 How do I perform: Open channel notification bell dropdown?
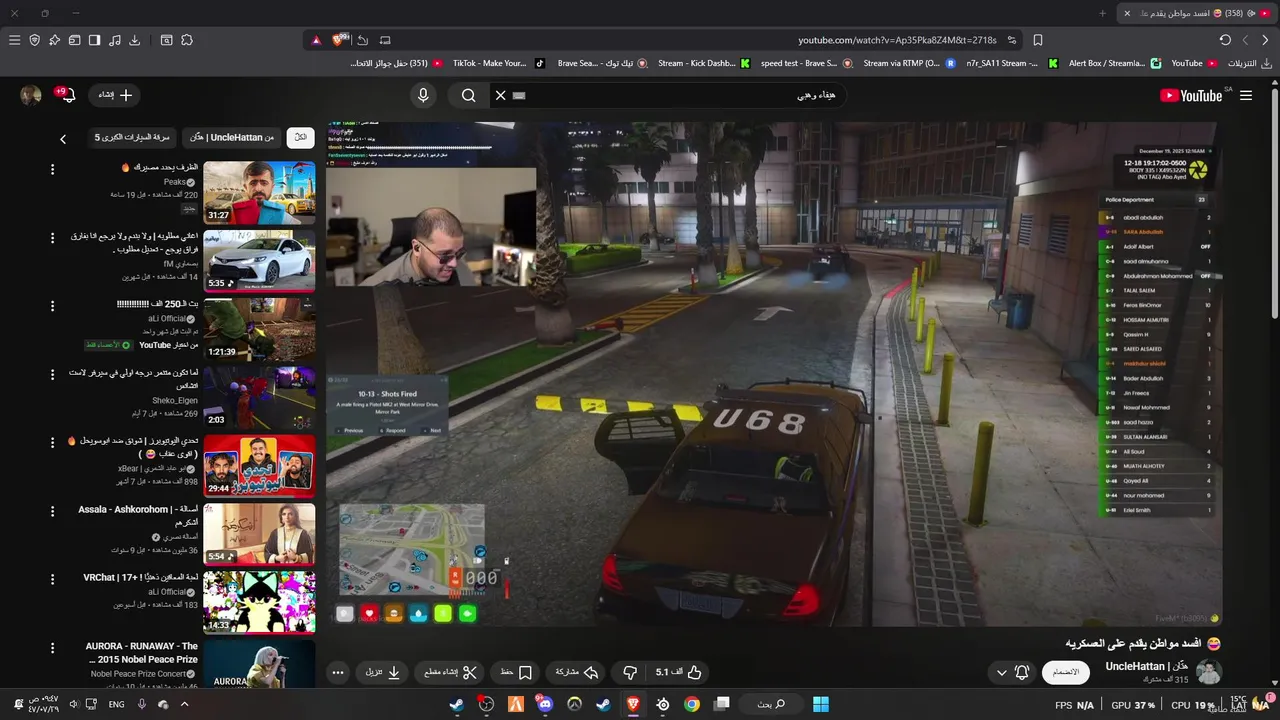click(x=1012, y=672)
